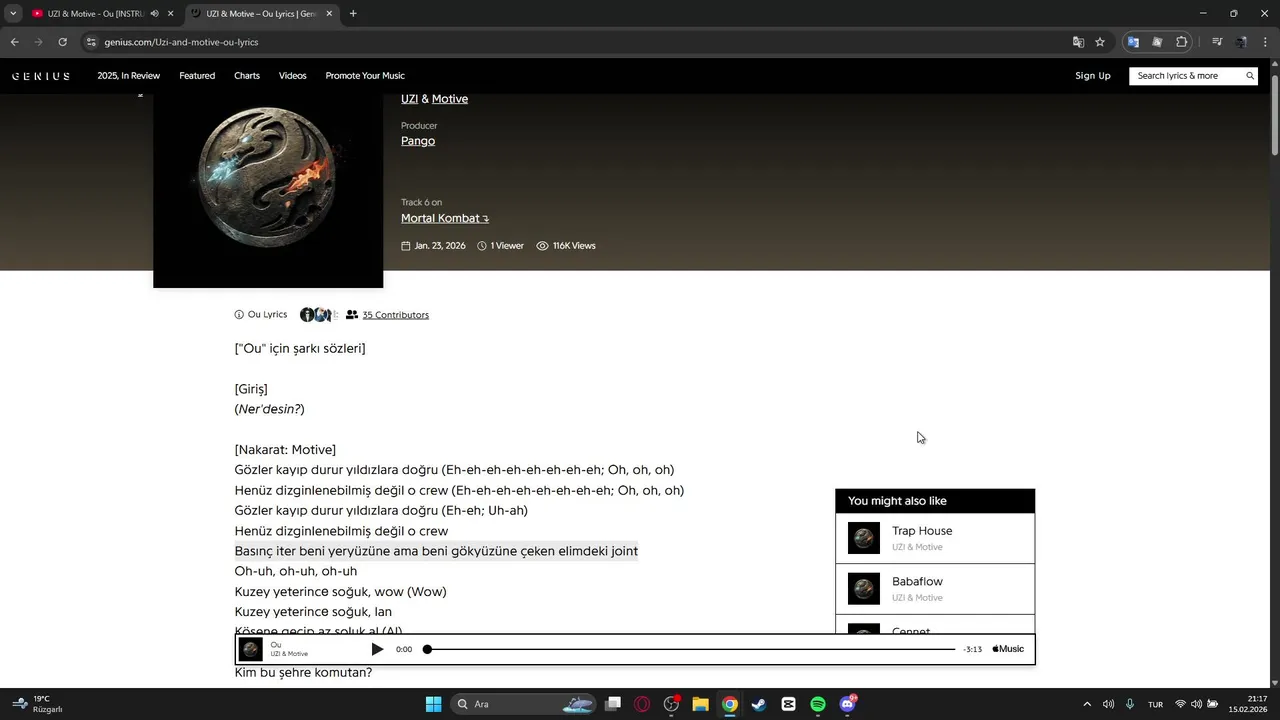Open the Mortal Kombat album link

point(445,218)
